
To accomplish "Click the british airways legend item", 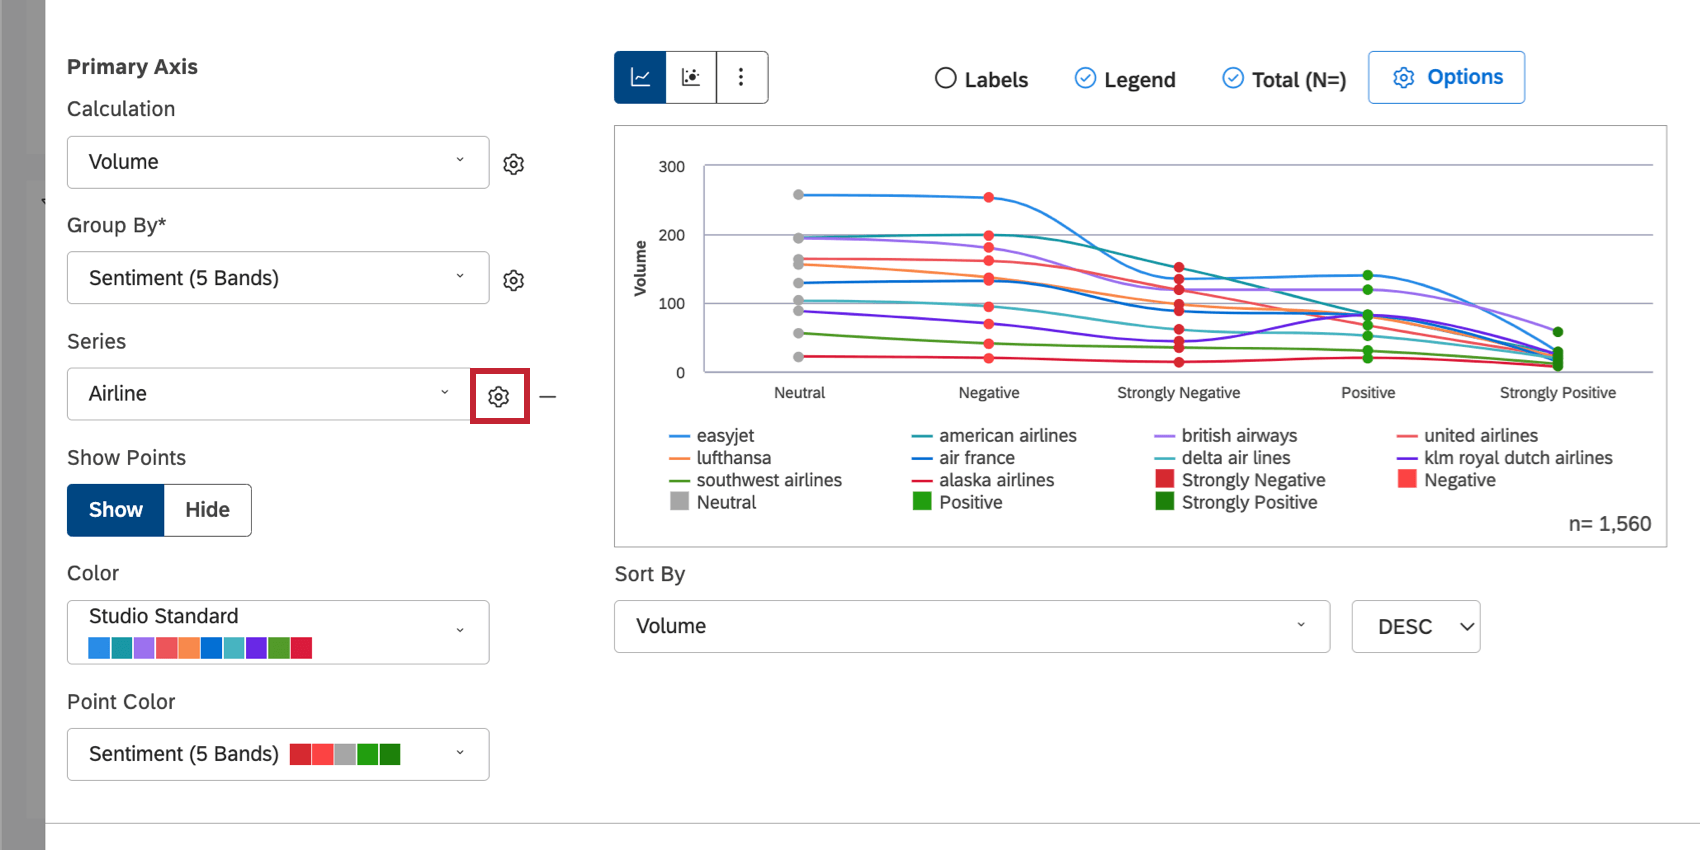I will 1238,436.
